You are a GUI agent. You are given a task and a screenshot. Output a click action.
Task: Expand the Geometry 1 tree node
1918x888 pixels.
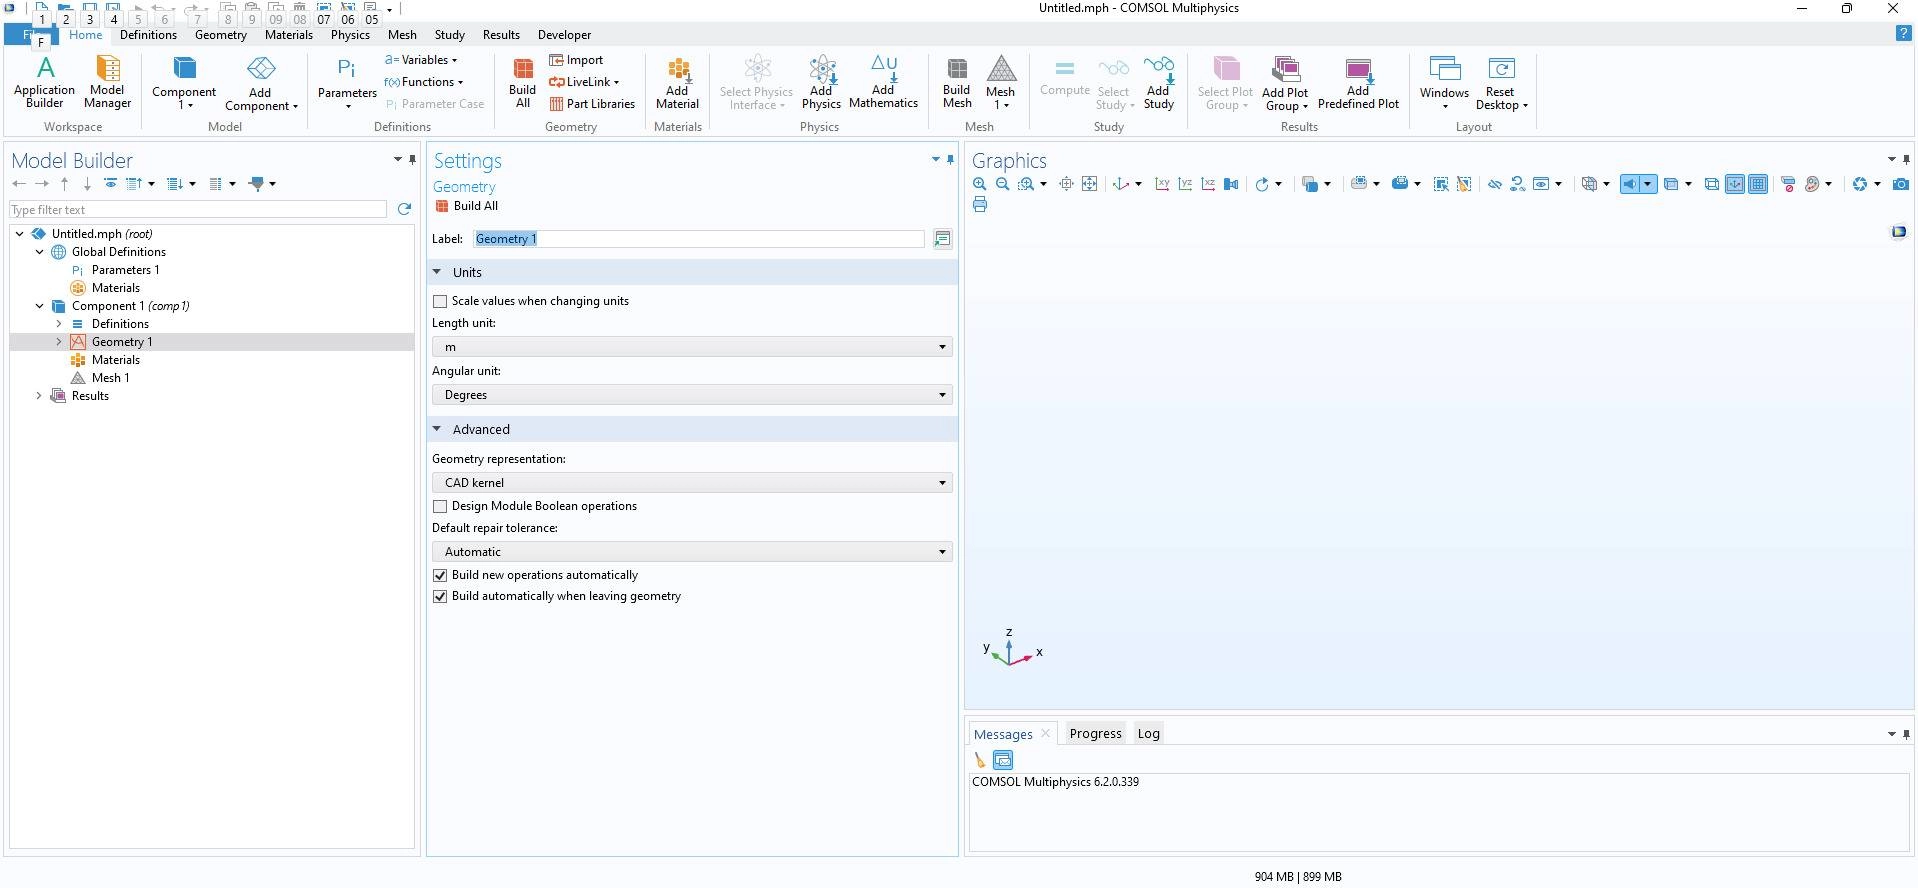click(x=59, y=342)
